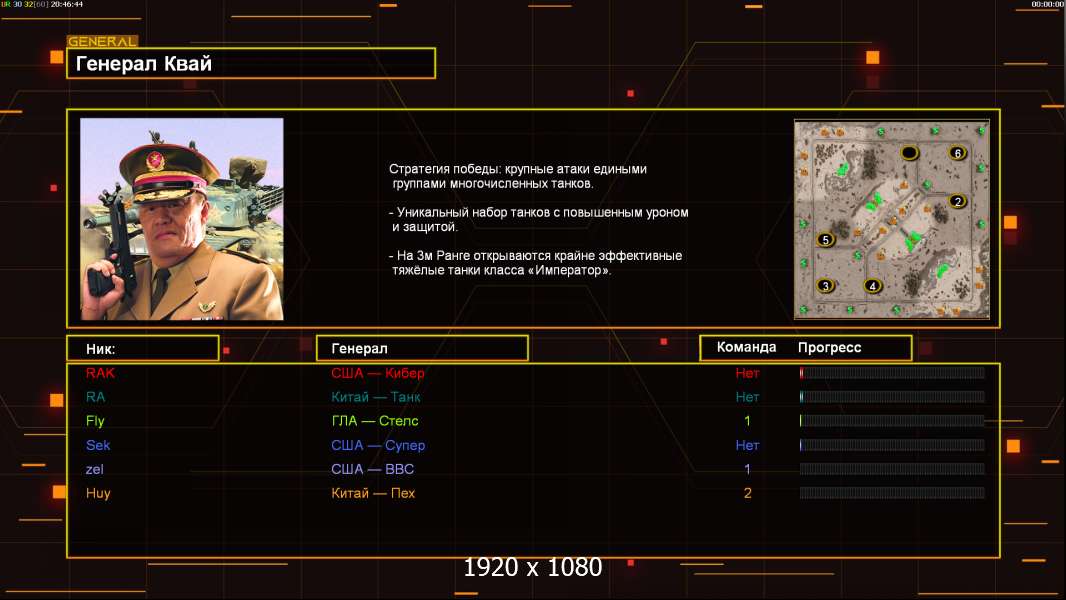Image resolution: width=1066 pixels, height=600 pixels.
Task: Click the "Команда" column header
Action: coord(746,347)
